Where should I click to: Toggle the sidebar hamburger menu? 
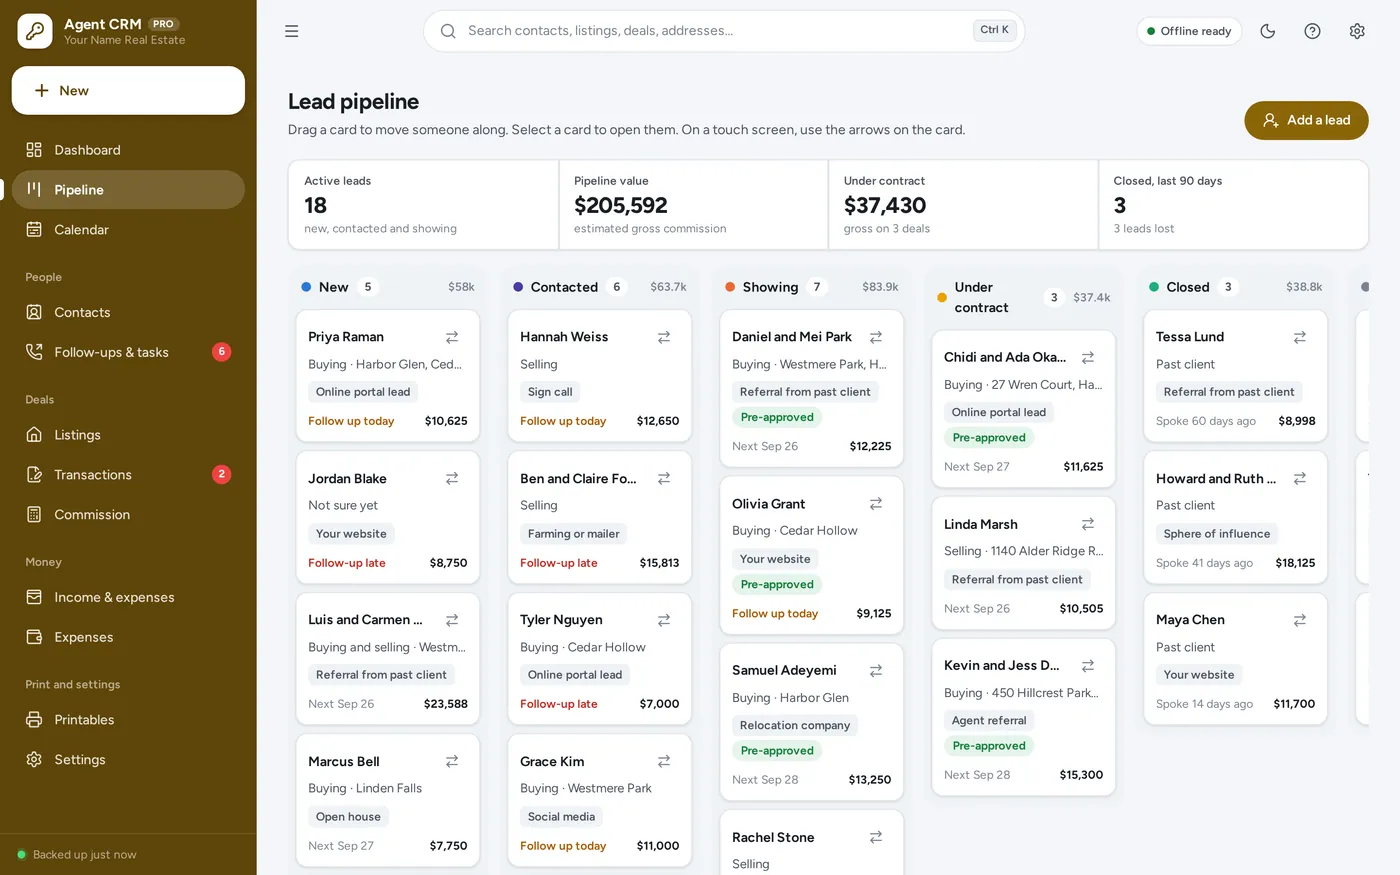point(292,31)
